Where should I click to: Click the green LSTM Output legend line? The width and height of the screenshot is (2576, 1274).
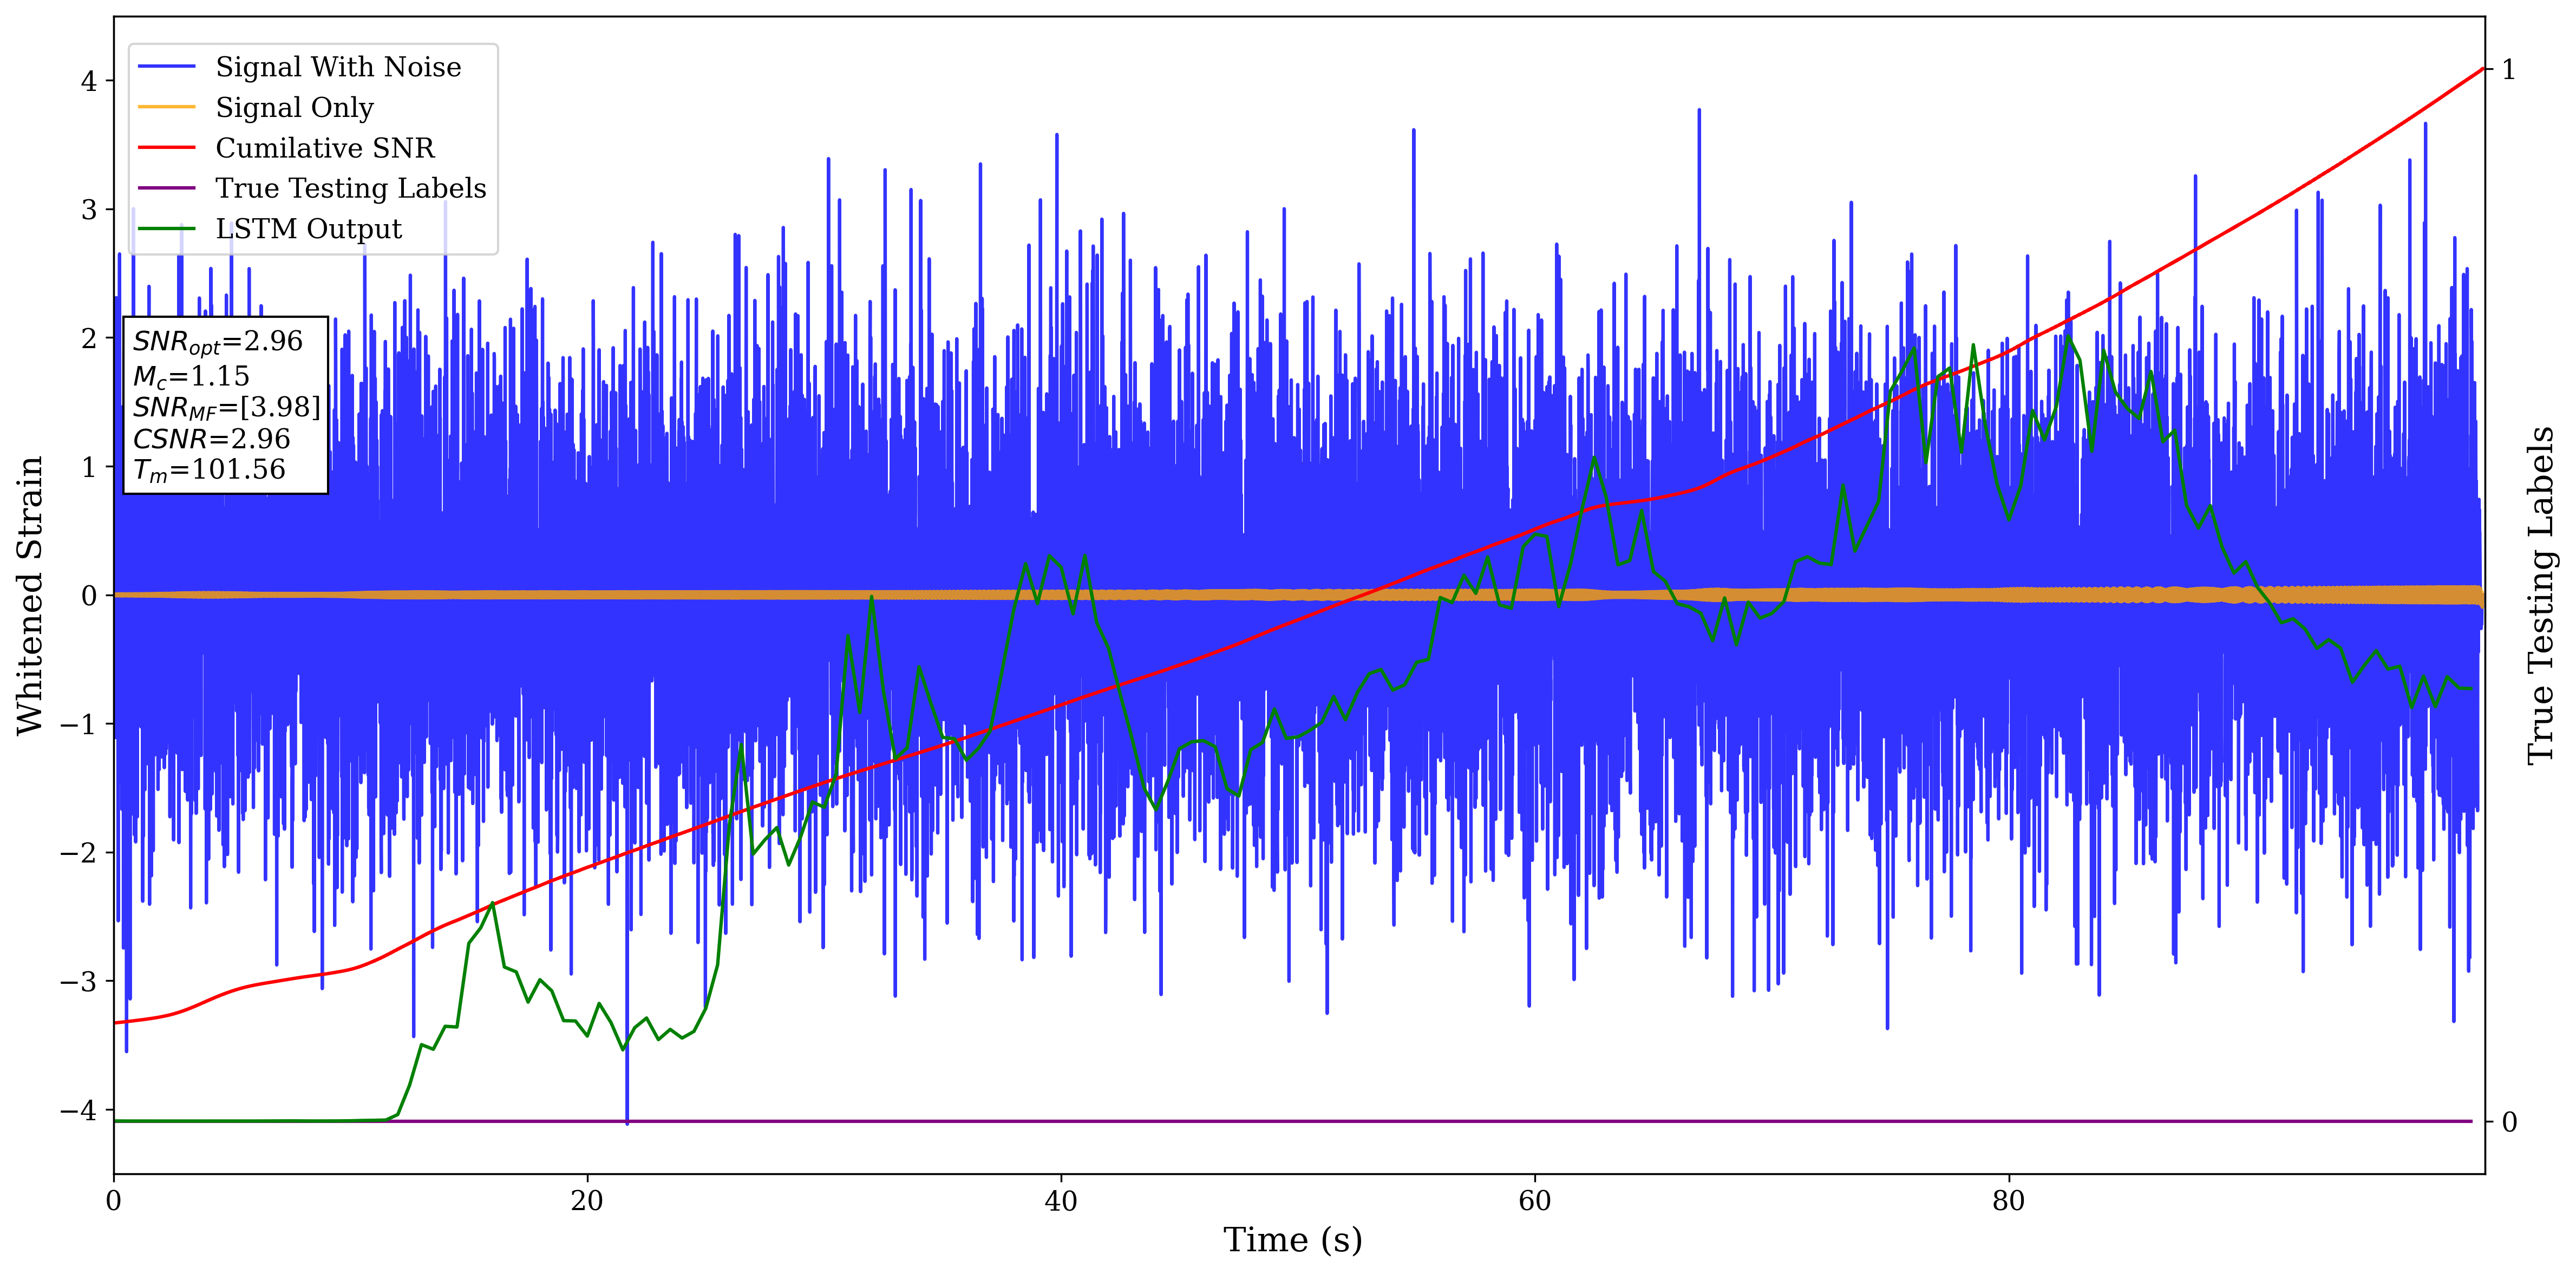pyautogui.click(x=166, y=229)
